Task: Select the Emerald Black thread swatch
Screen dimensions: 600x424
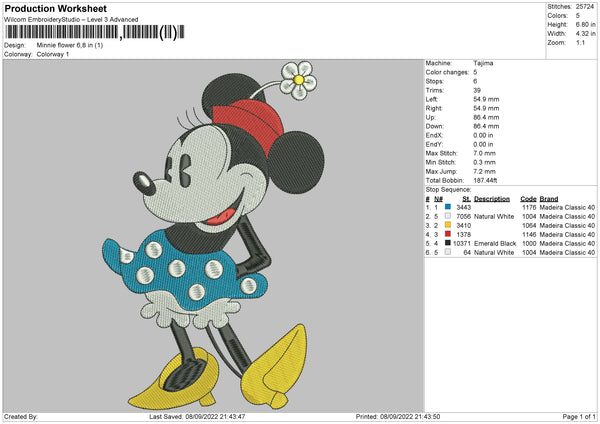Action: pos(447,243)
